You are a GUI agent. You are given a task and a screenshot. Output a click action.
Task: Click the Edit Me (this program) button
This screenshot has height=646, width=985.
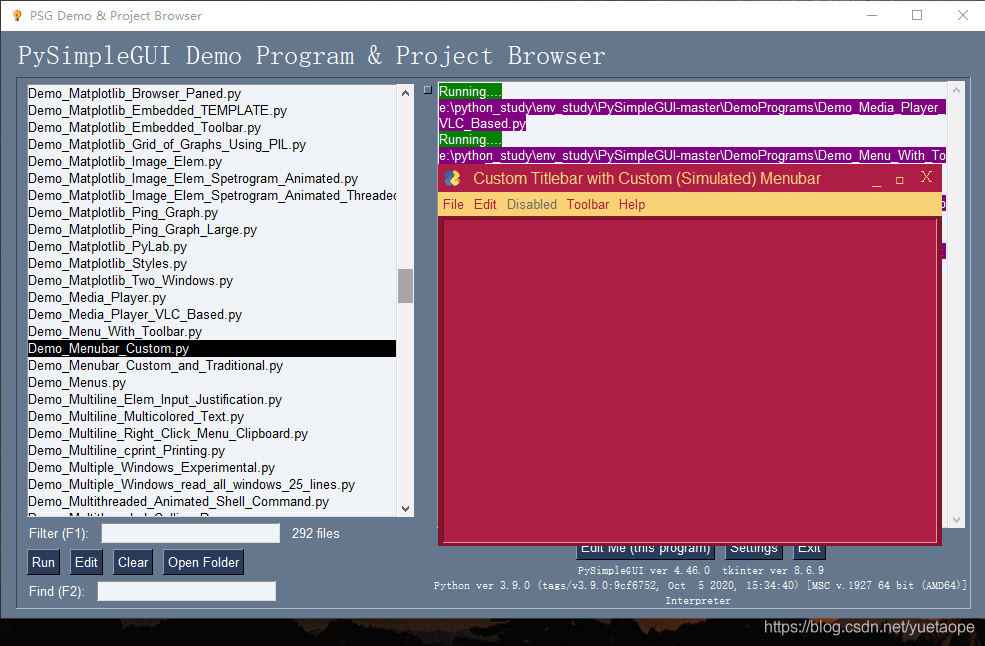[645, 551]
